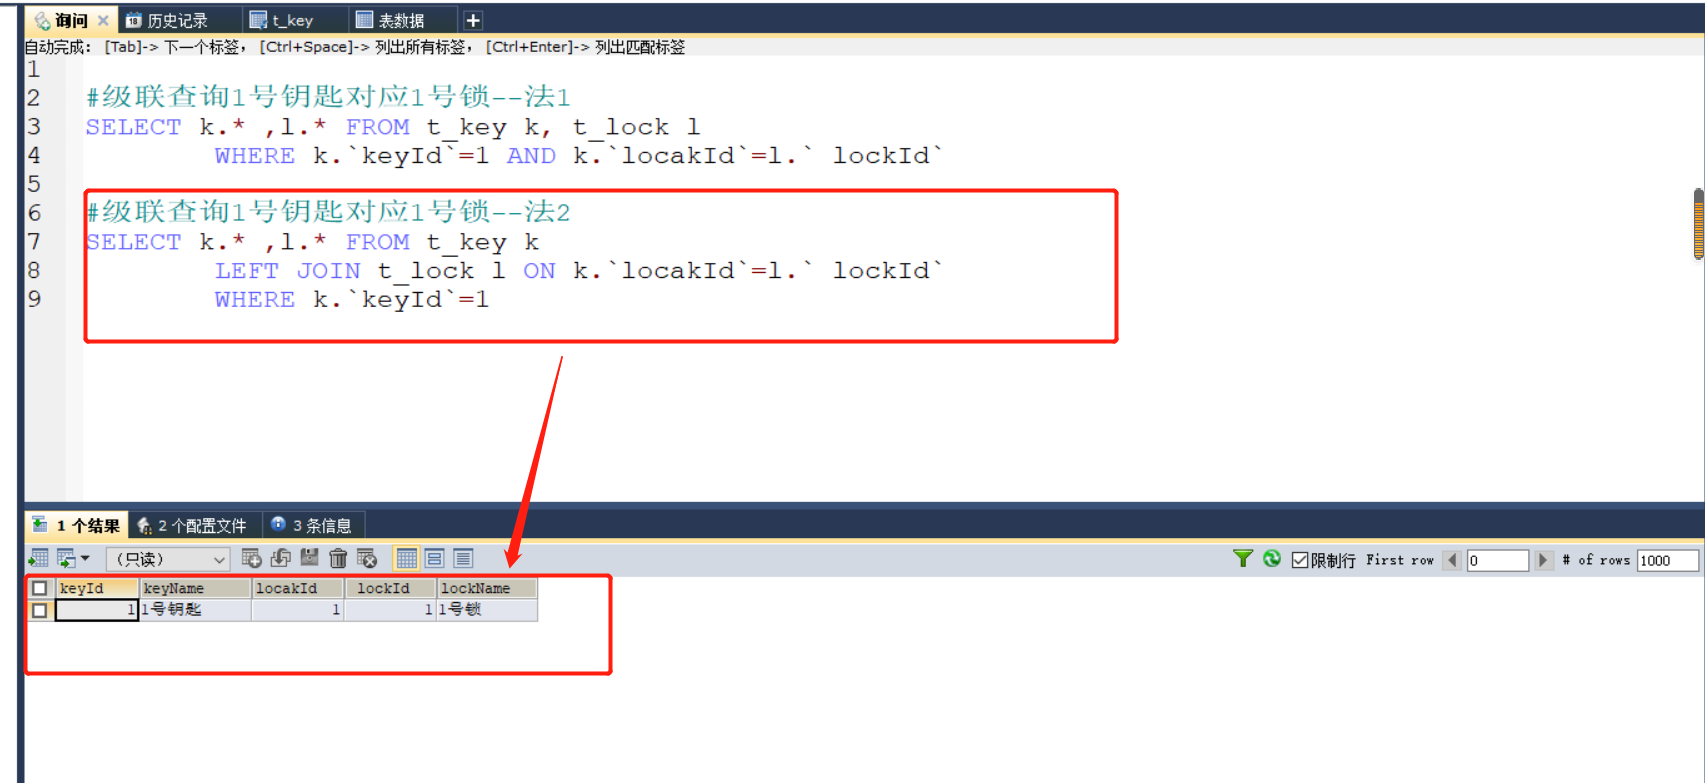The height and width of the screenshot is (783, 1705).
Task: Click the cancel changes icon
Action: coord(367,558)
